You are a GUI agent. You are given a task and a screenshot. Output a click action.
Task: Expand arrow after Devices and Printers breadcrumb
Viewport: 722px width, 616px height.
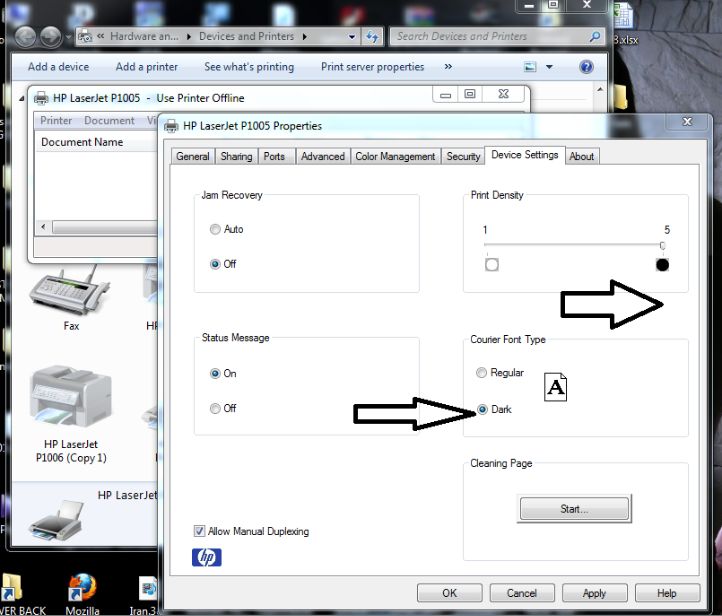pos(304,37)
